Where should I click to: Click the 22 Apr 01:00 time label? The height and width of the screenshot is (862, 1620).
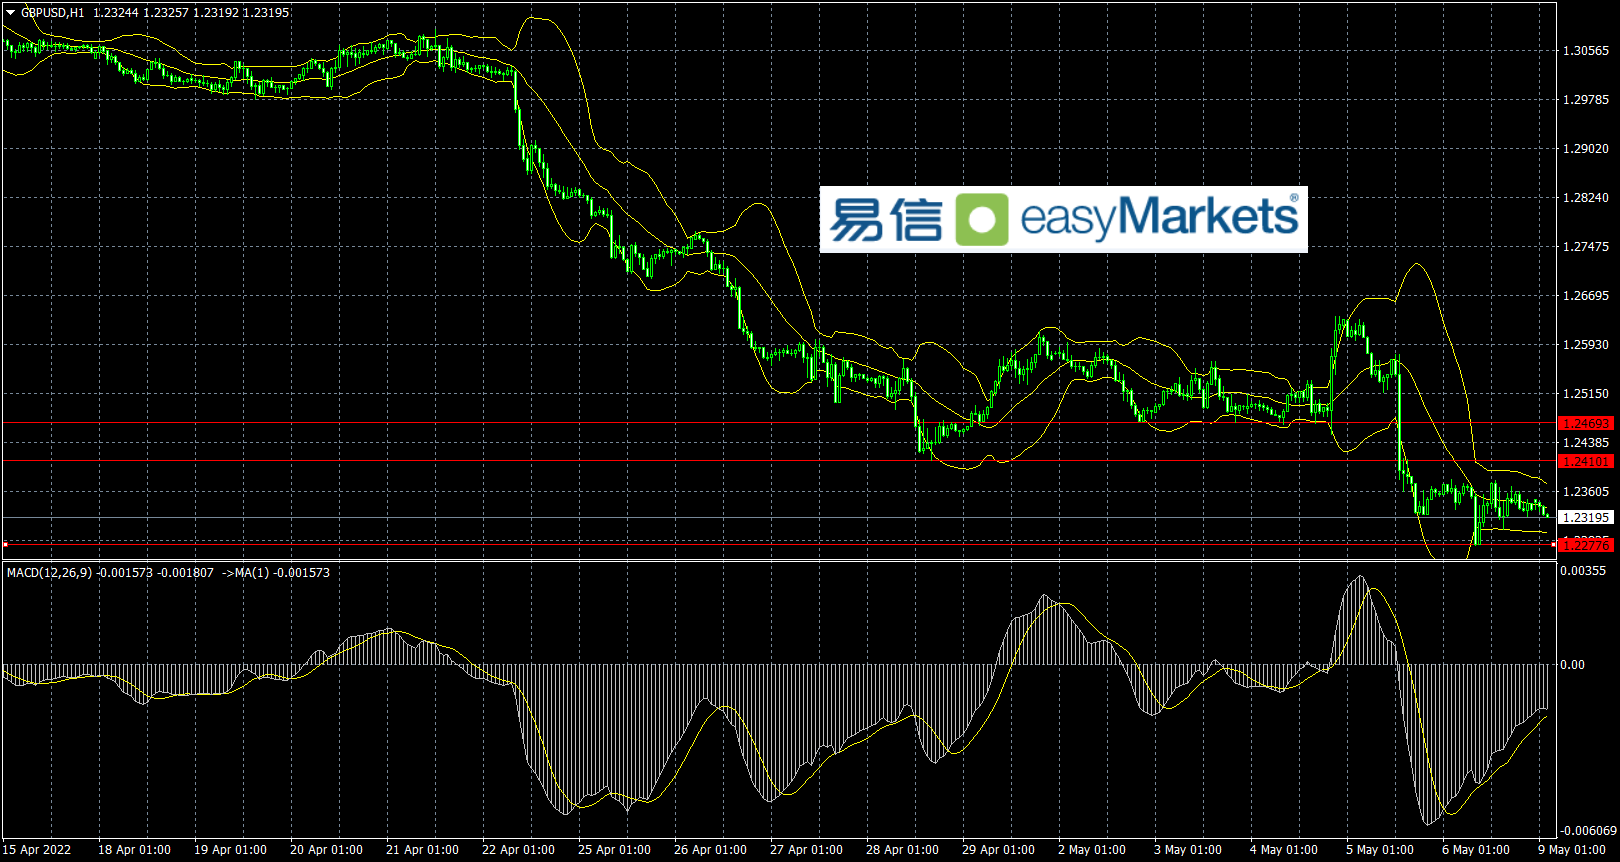[518, 850]
